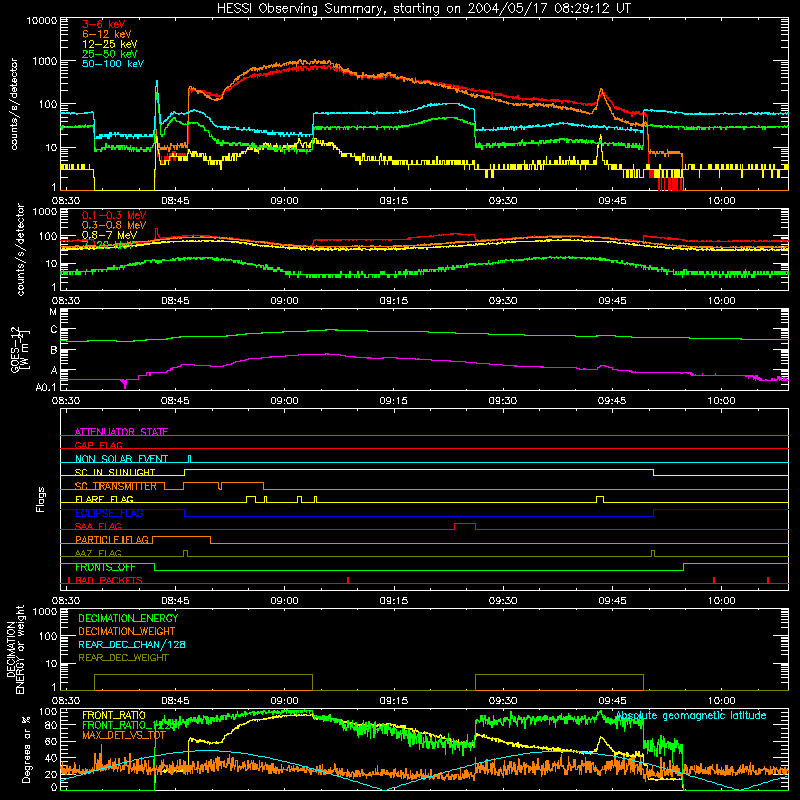Click the DECIMATION_WEIGHT legend label
This screenshot has height=800, width=800.
(127, 631)
